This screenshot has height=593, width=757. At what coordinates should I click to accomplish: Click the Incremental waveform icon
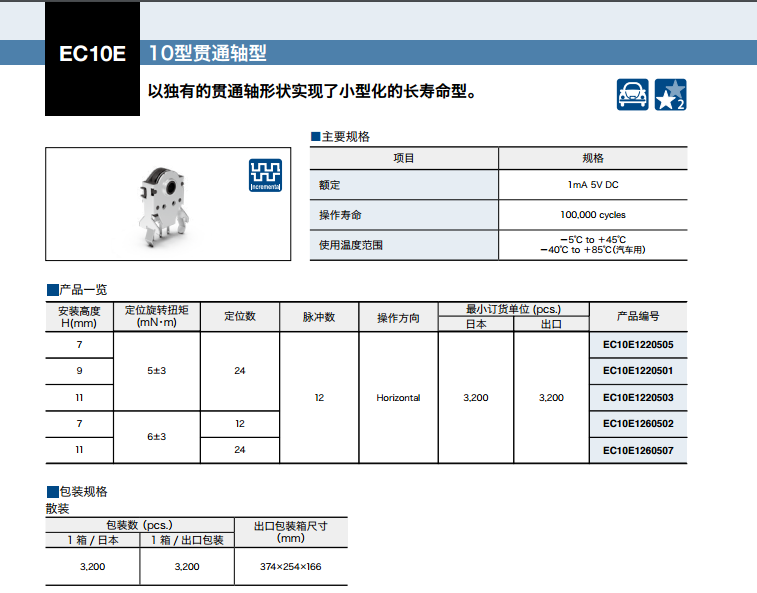click(x=265, y=175)
